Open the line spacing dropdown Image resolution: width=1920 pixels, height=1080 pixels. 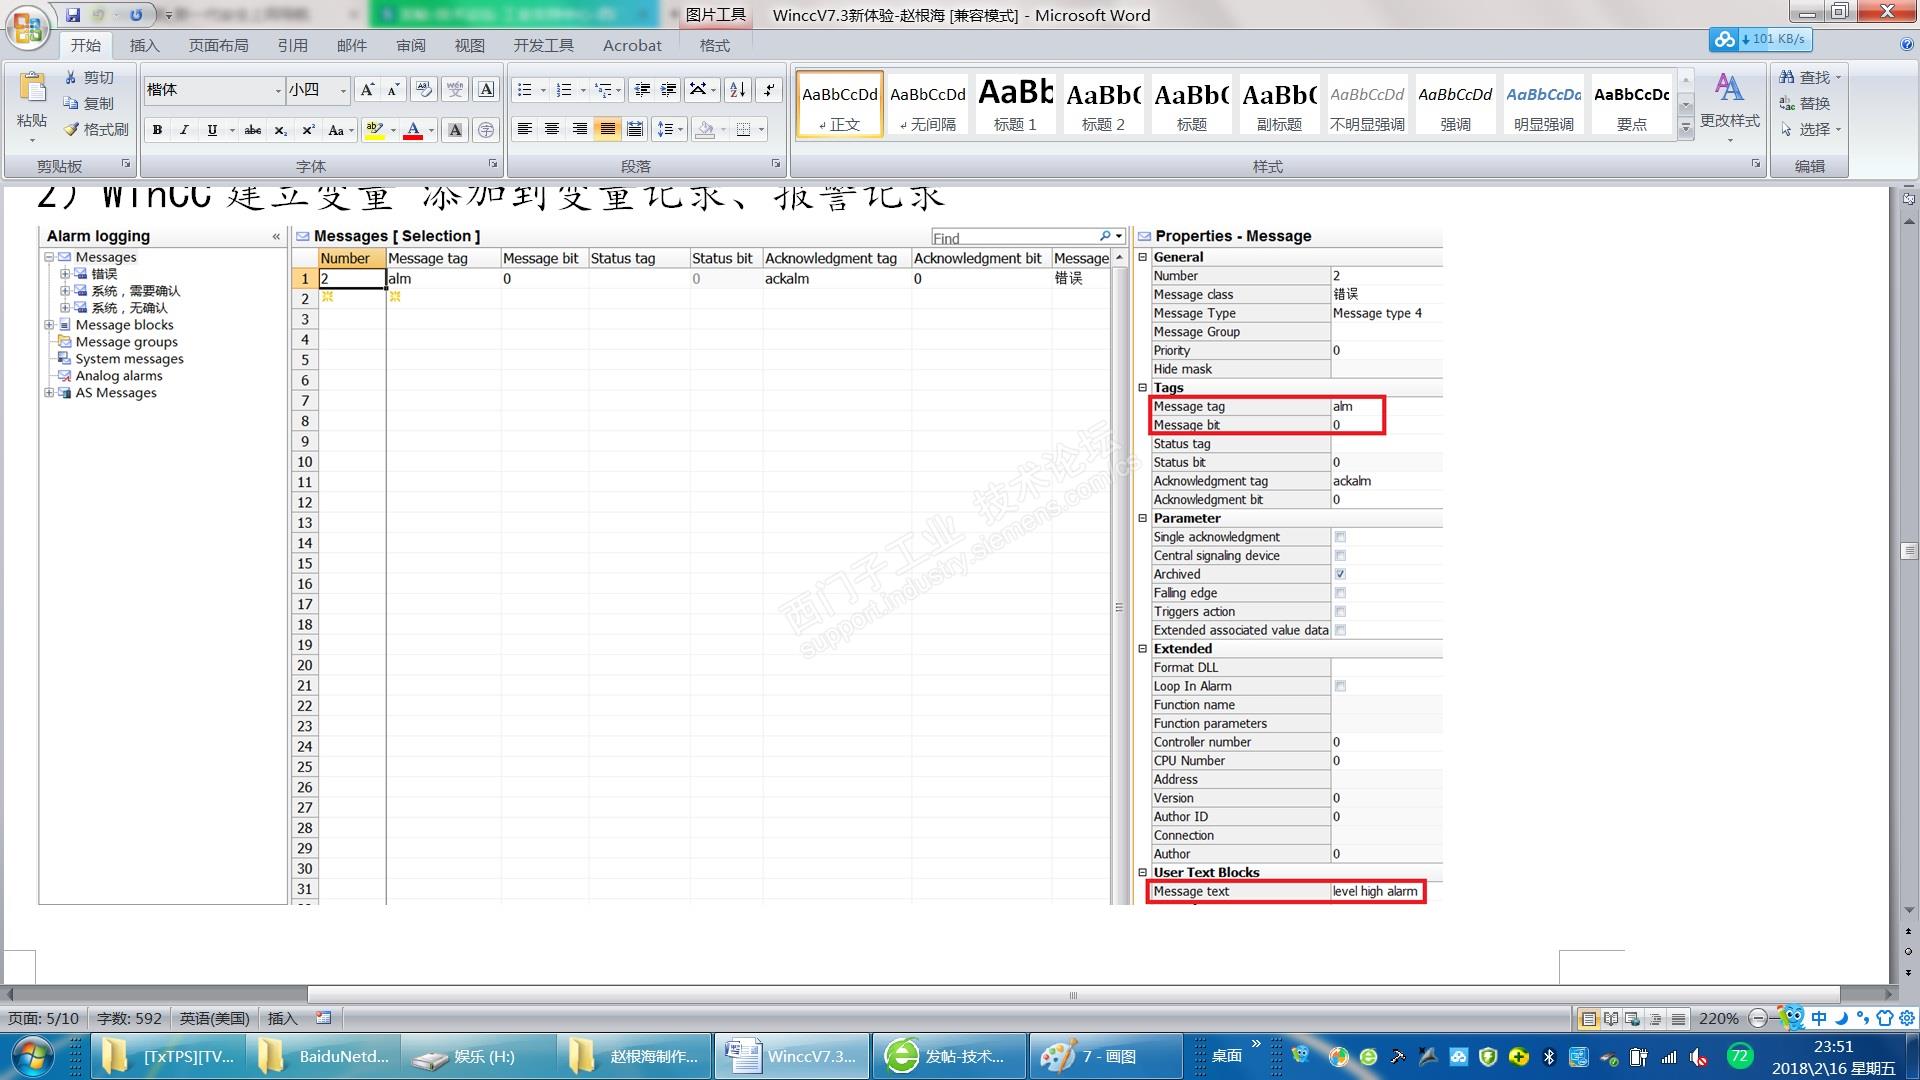coord(680,129)
